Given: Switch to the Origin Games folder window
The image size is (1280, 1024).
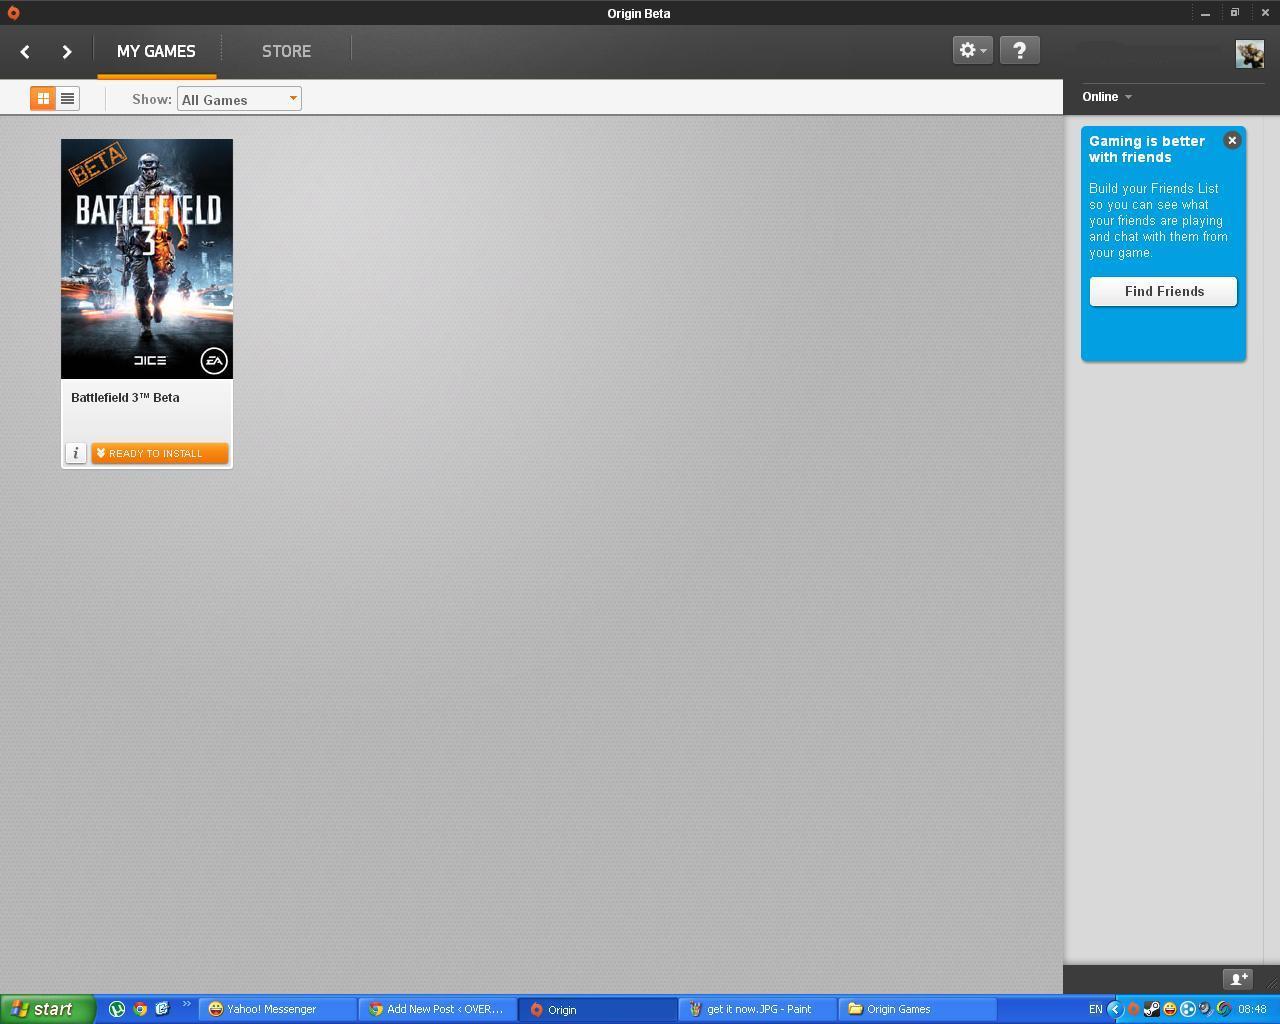Looking at the screenshot, I should tap(918, 1009).
